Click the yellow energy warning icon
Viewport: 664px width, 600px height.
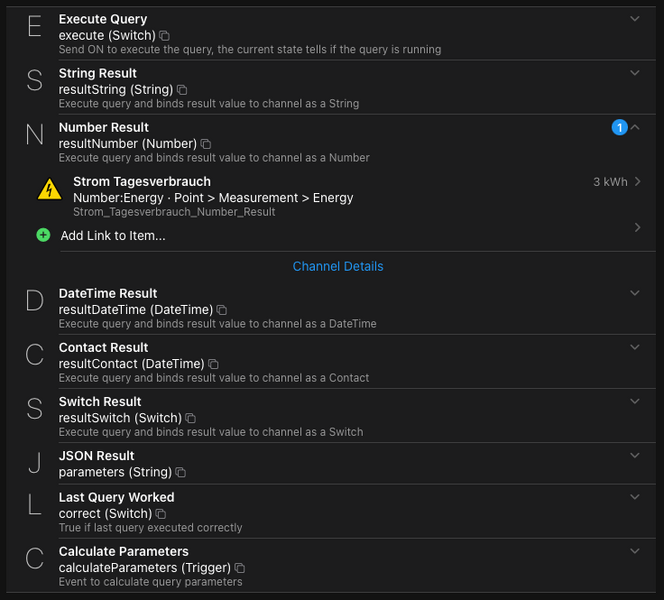click(49, 190)
